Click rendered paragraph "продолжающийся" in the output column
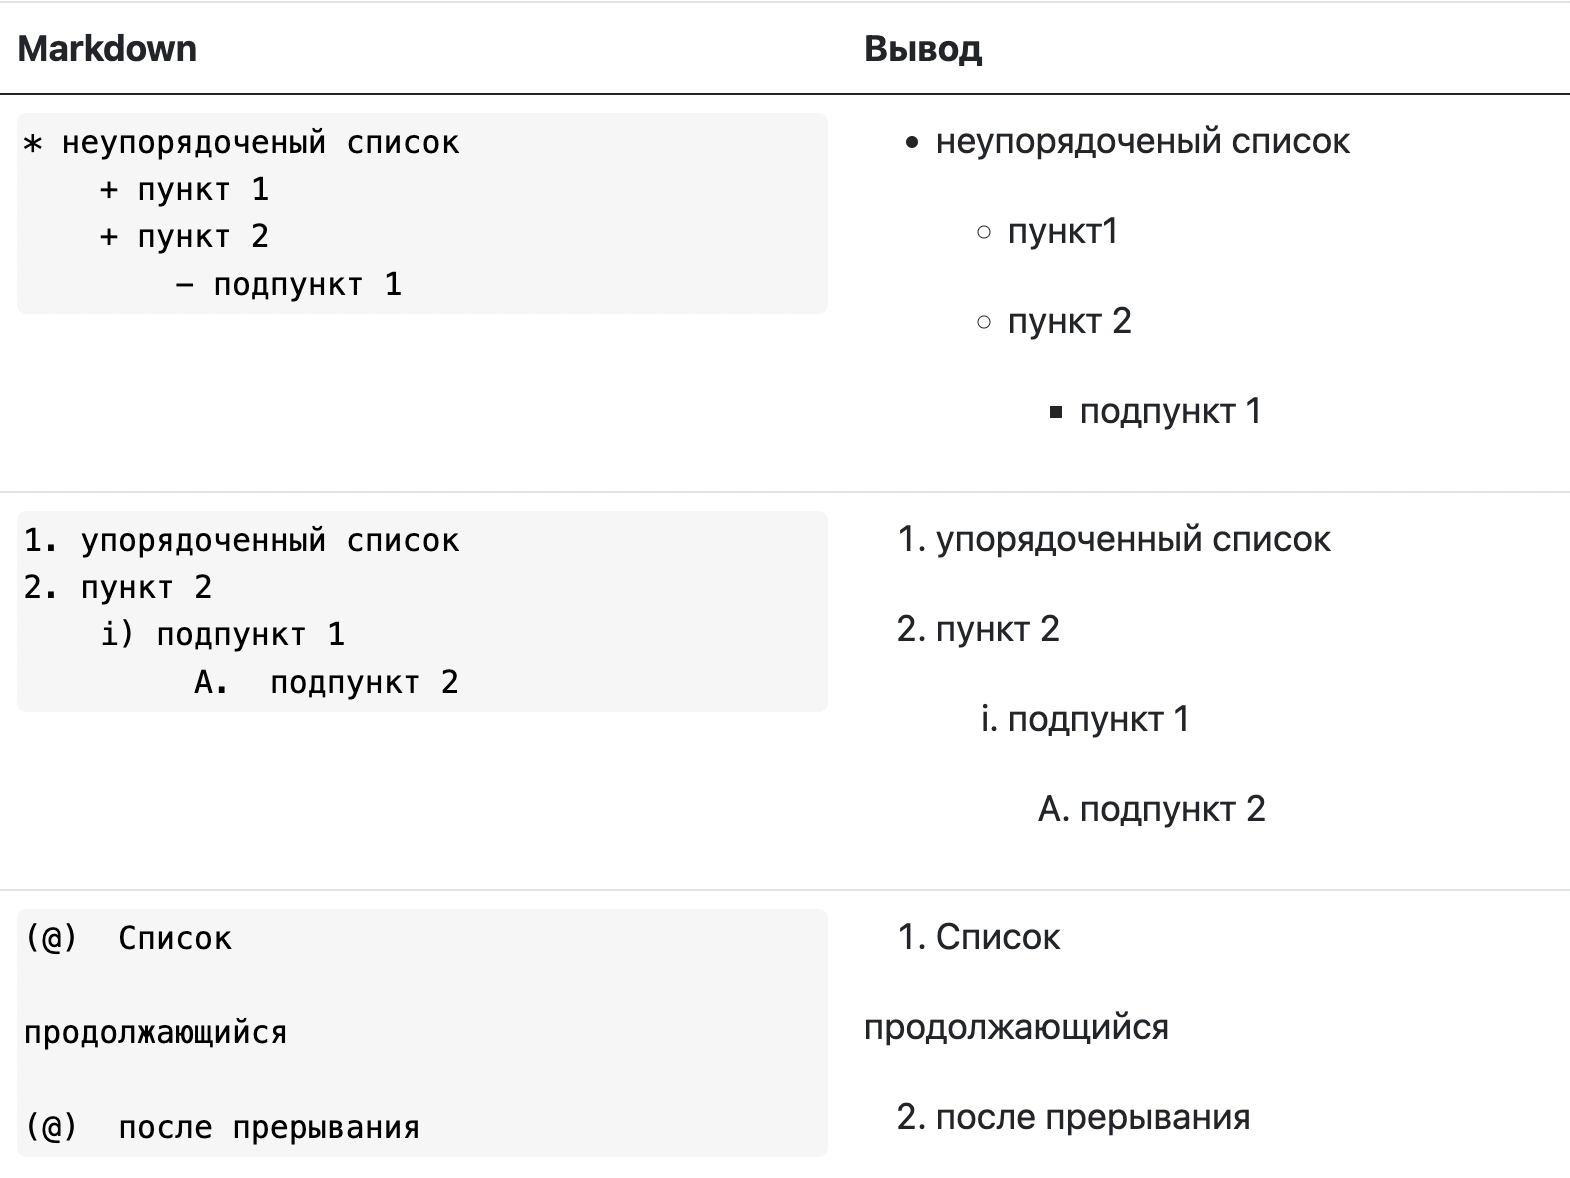The height and width of the screenshot is (1178, 1570). pos(1016,1028)
